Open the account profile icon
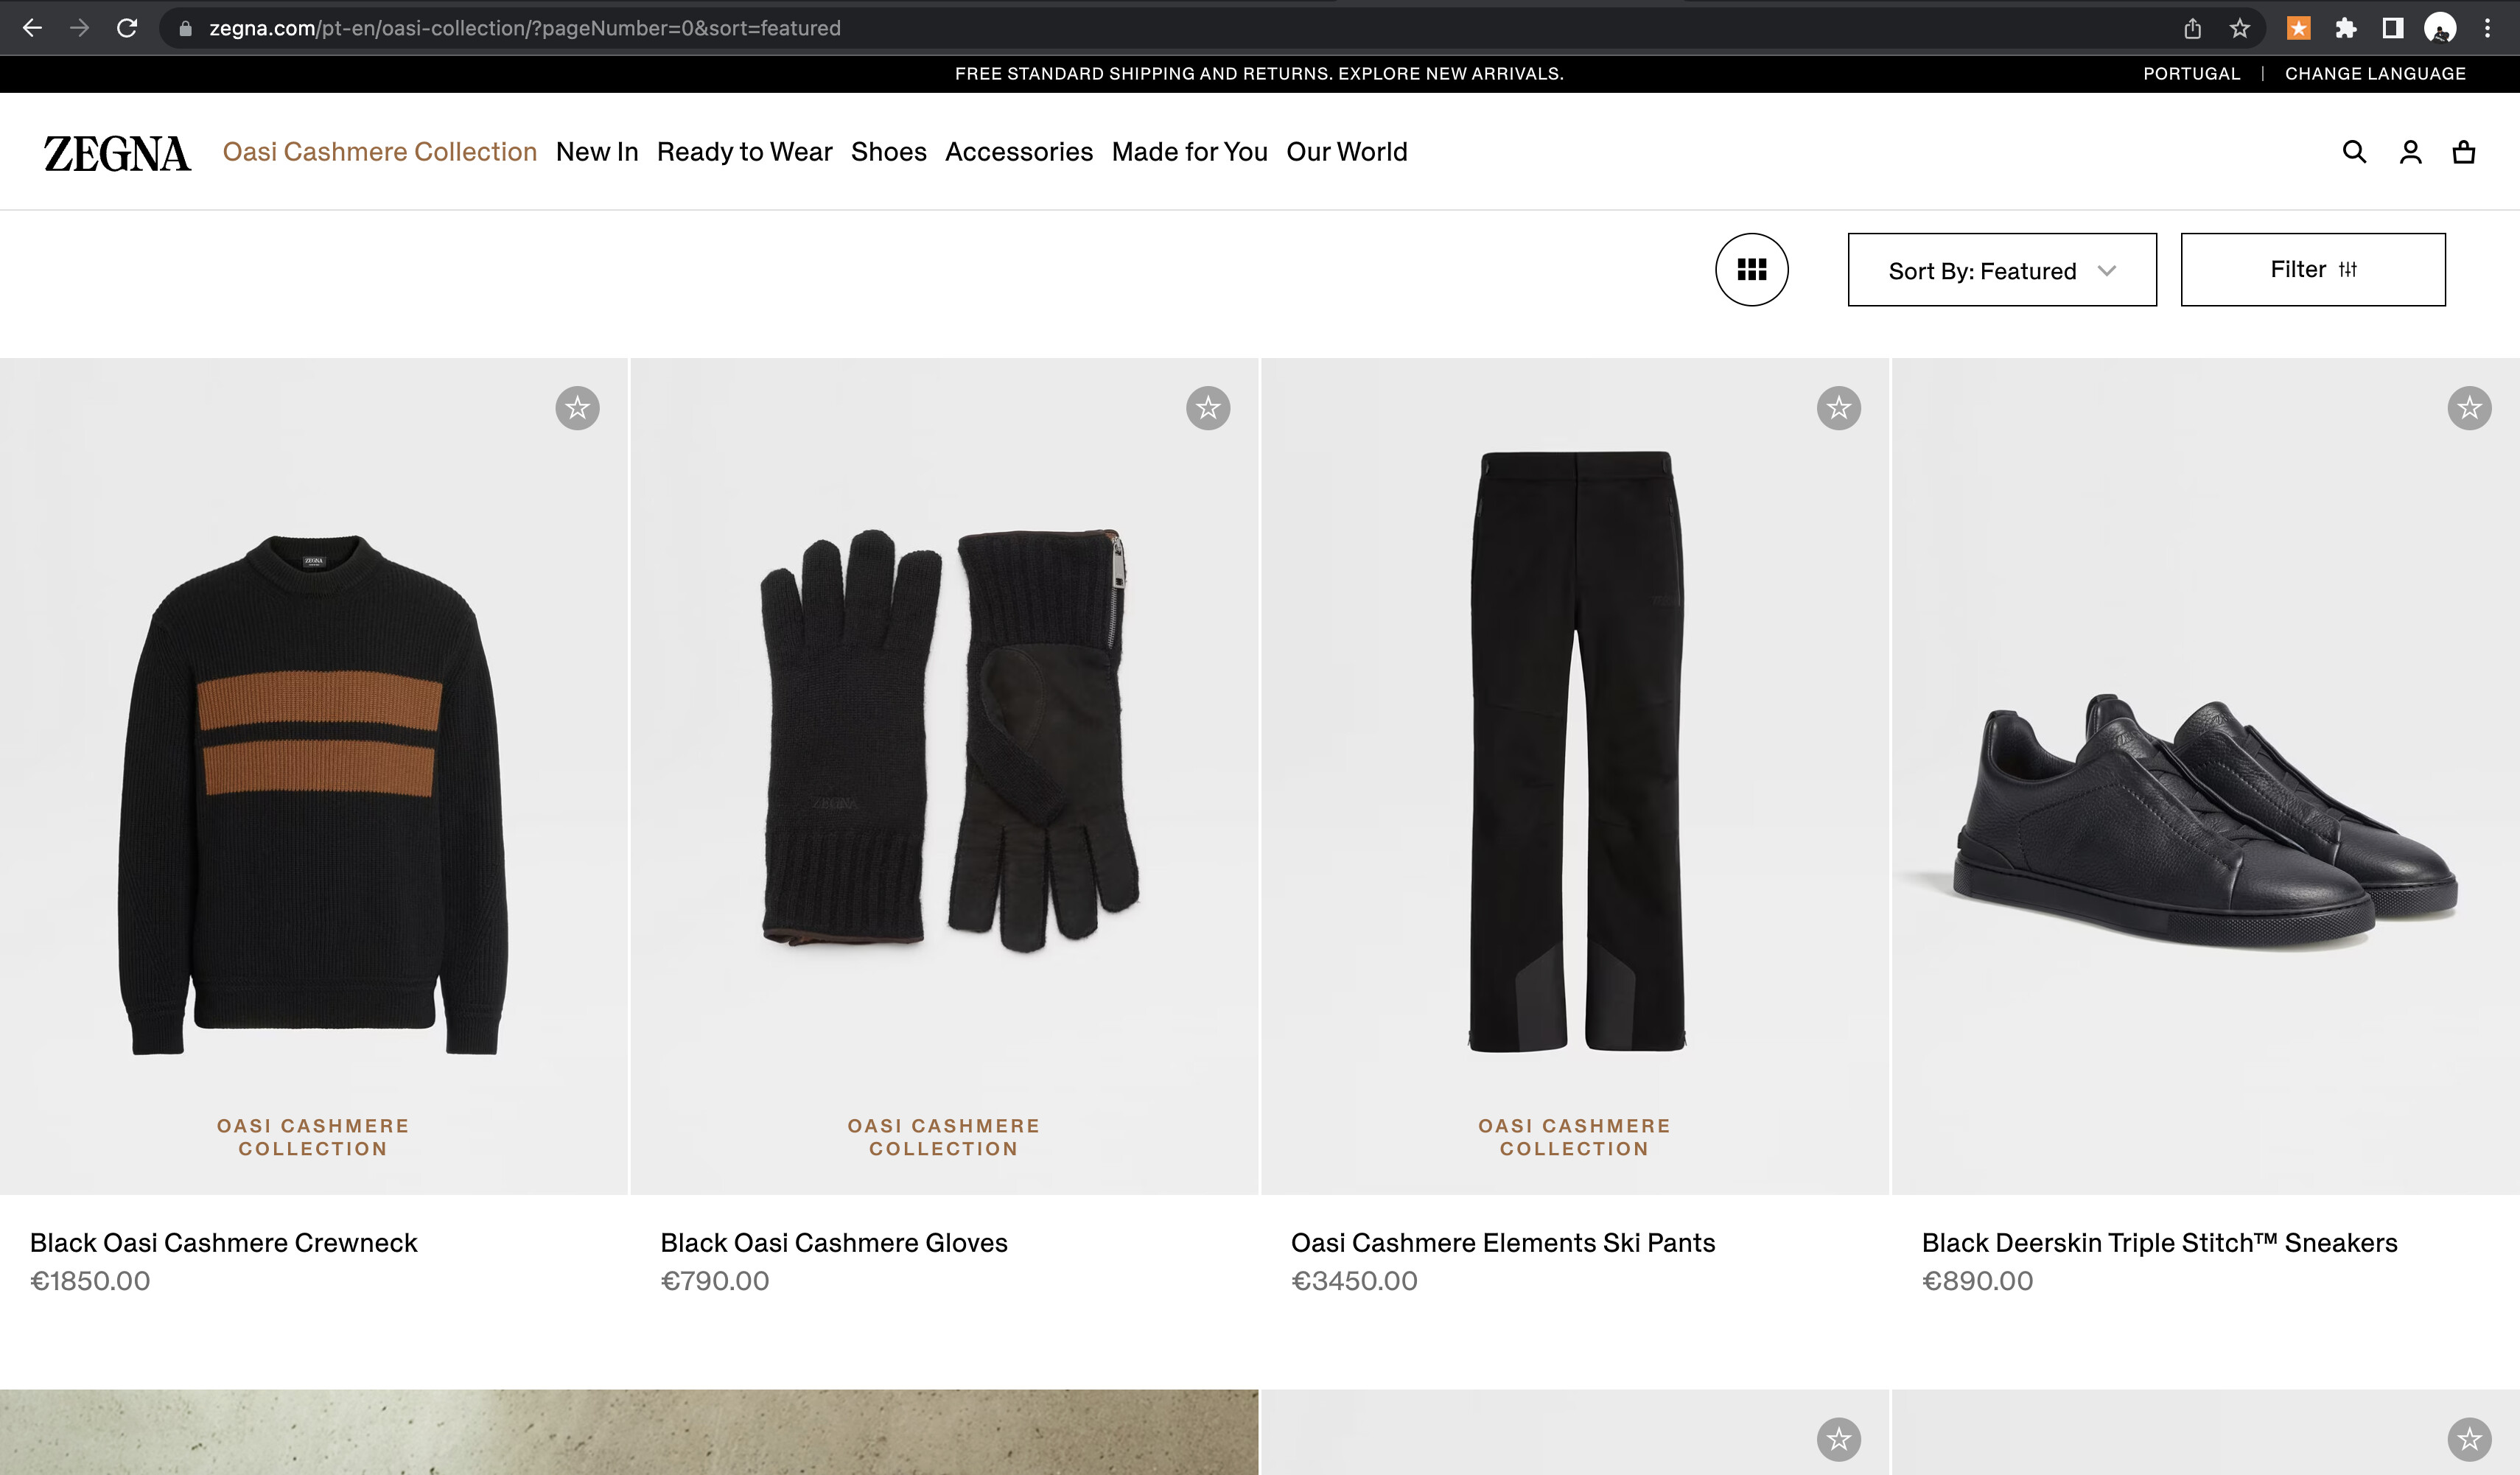This screenshot has width=2520, height=1475. coord(2410,152)
